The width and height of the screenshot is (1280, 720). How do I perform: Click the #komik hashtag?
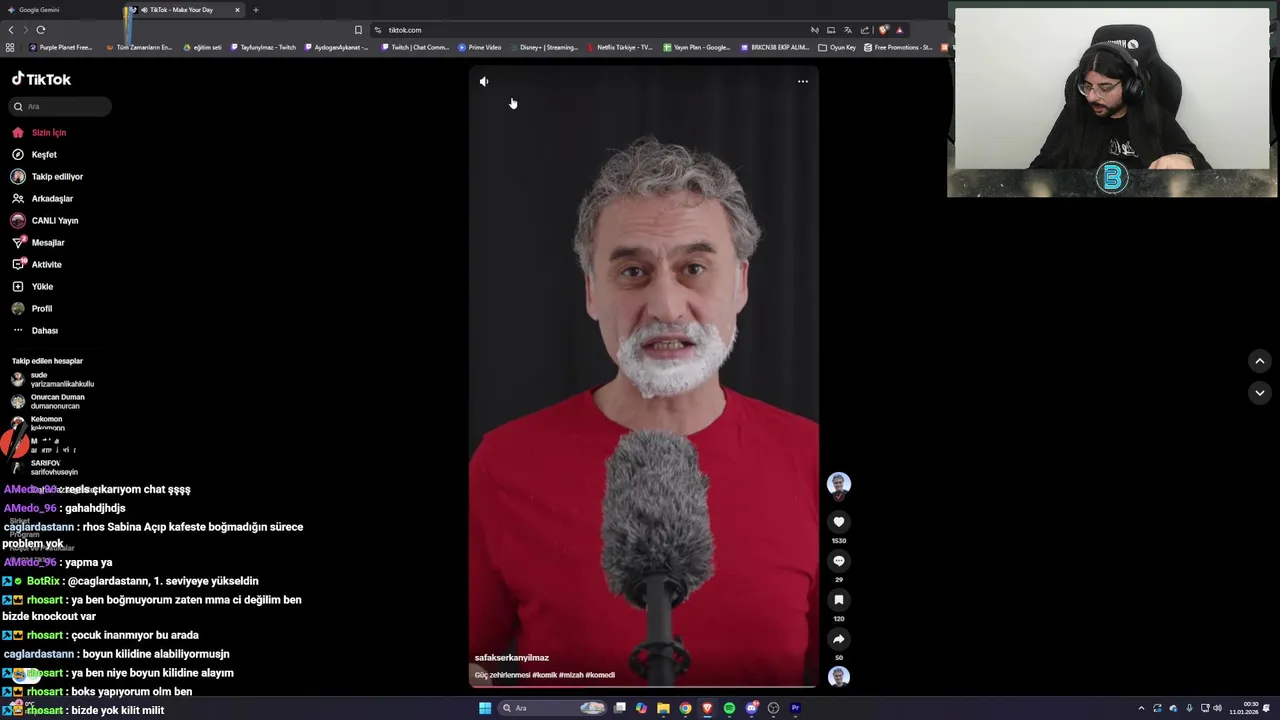(545, 675)
